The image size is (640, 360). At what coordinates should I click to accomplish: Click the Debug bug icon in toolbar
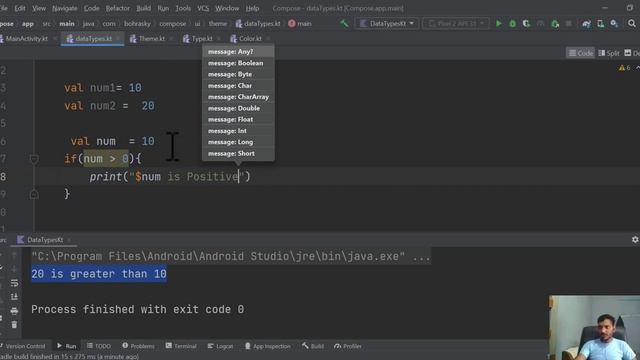pos(513,24)
